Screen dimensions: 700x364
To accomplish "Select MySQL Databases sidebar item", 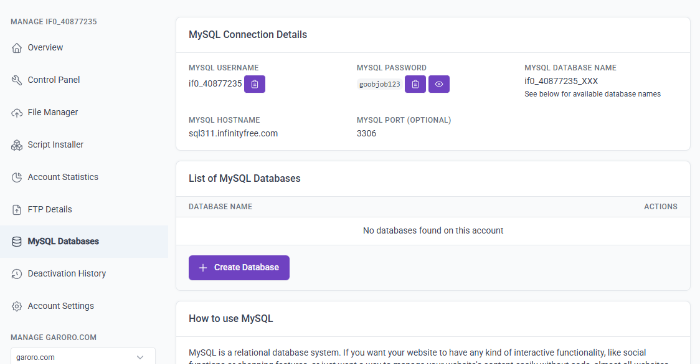I will [x=84, y=241].
